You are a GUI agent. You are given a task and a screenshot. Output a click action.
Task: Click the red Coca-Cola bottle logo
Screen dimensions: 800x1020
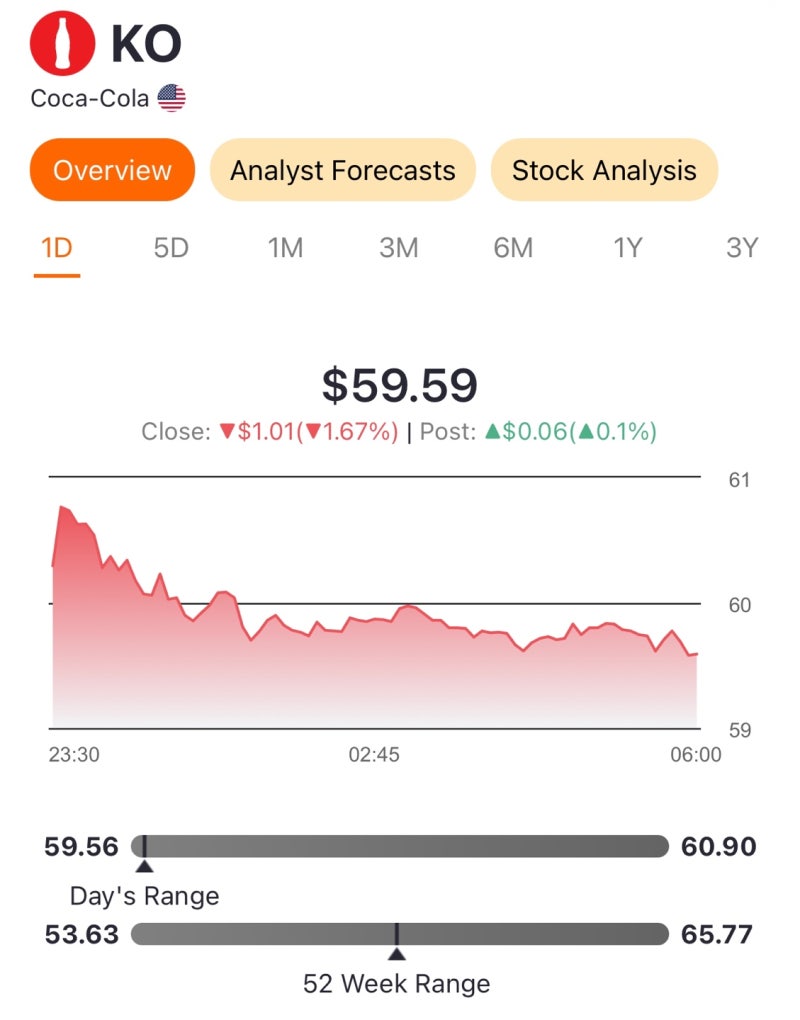(x=62, y=45)
